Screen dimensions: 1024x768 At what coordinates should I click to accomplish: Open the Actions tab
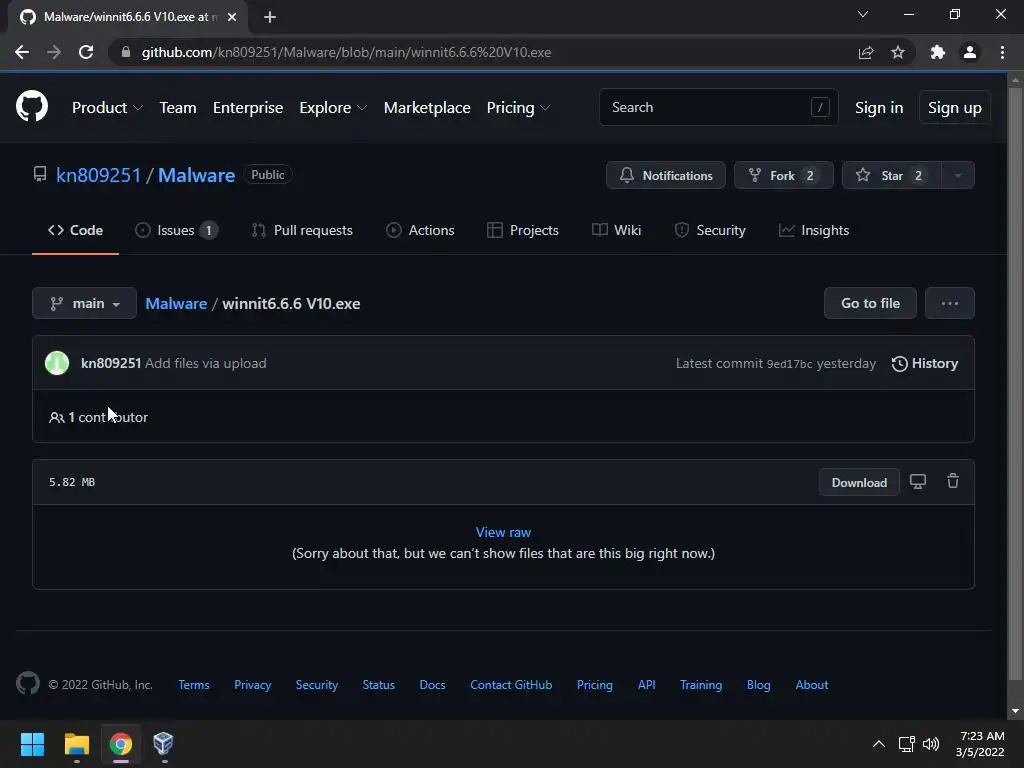420,230
